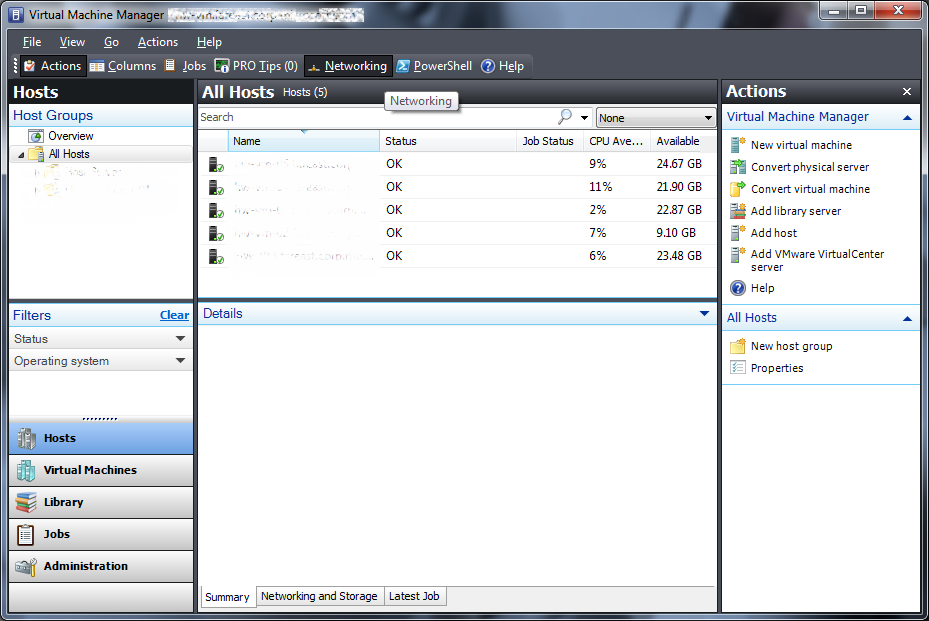Click the Help icon in Actions pane
Image resolution: width=929 pixels, height=621 pixels.
(738, 288)
